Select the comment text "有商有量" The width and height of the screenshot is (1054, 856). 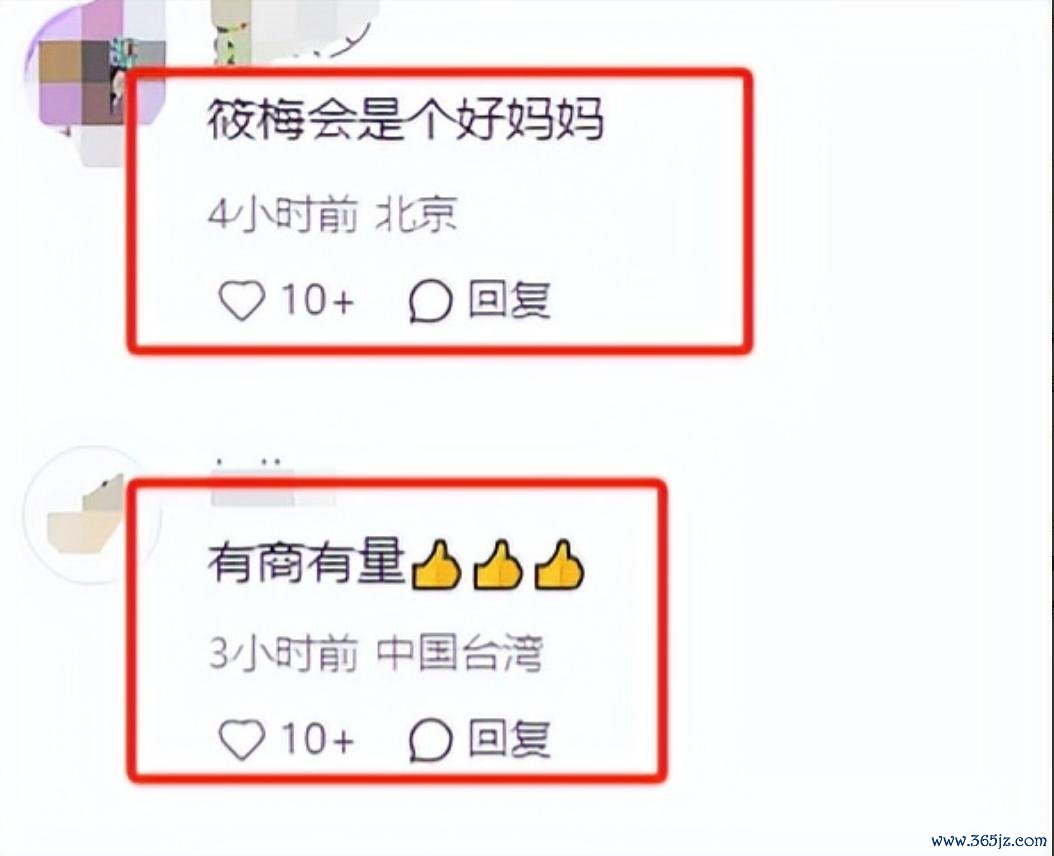pos(307,563)
